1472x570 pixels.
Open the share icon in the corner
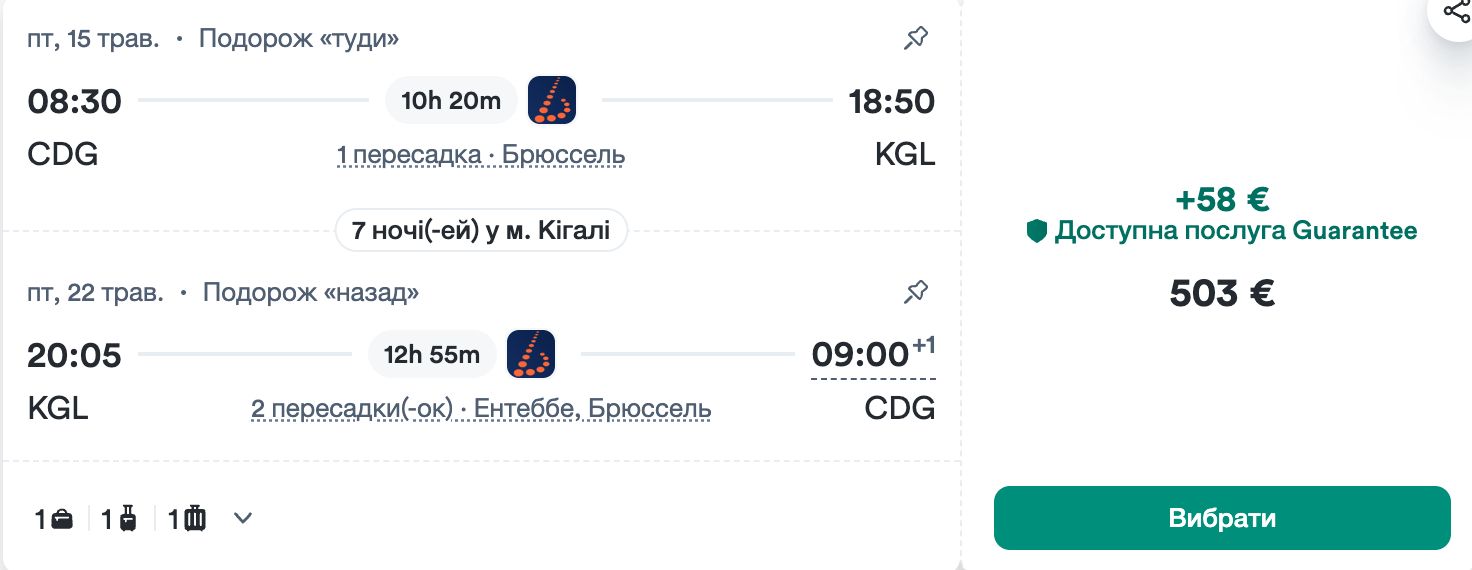click(x=1456, y=12)
